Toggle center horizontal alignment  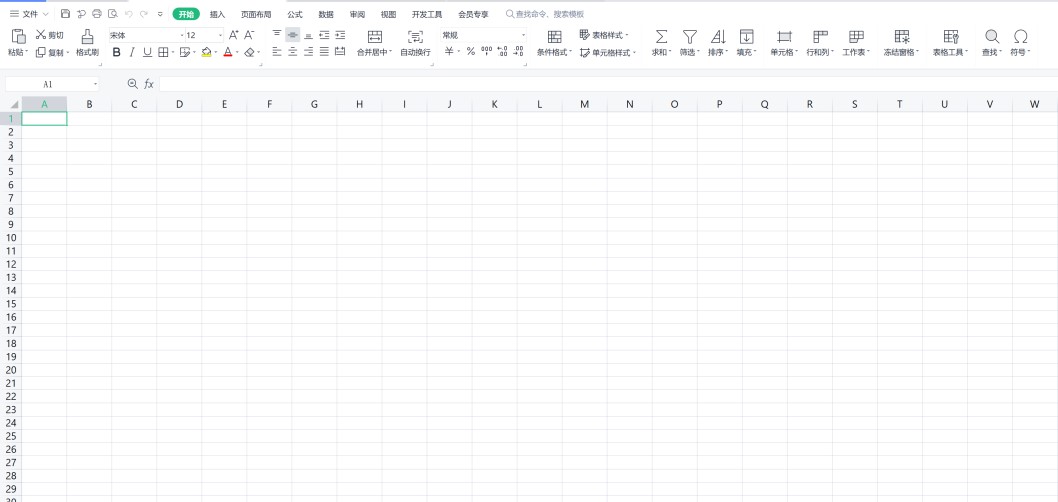point(292,51)
